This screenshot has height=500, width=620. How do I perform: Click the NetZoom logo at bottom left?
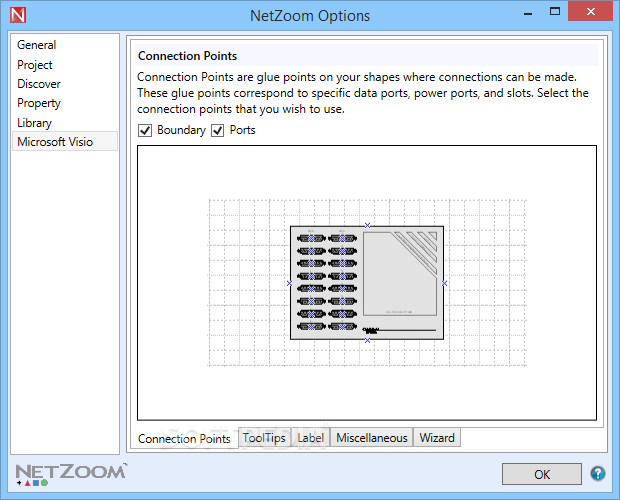[71, 474]
